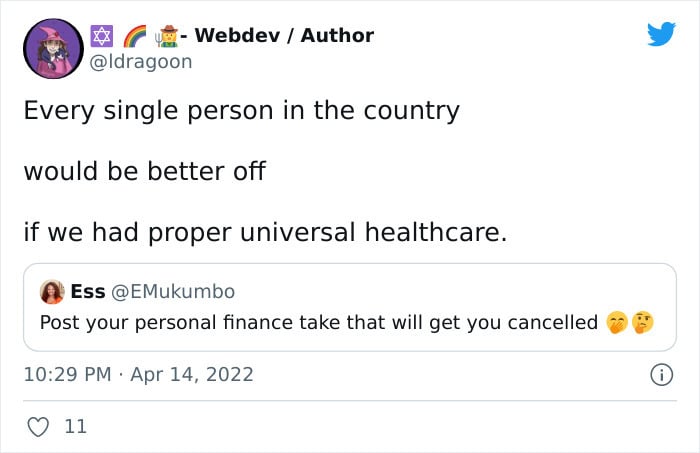The height and width of the screenshot is (453, 700).
Task: Click Ess's small profile avatar
Action: click(x=52, y=292)
